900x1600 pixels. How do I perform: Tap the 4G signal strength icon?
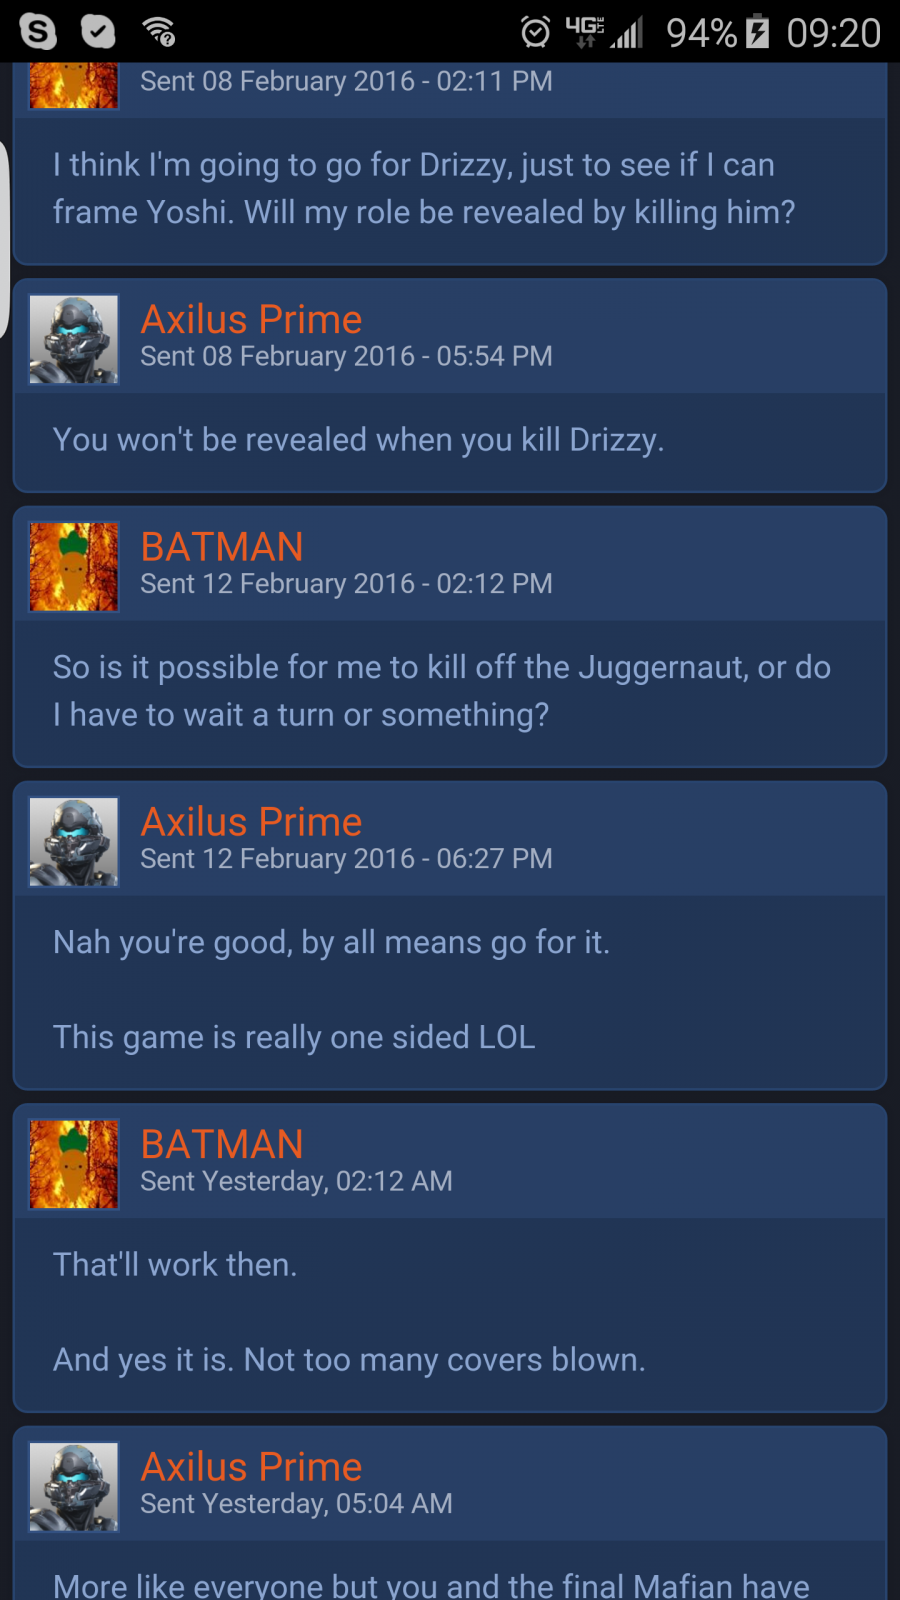click(604, 32)
